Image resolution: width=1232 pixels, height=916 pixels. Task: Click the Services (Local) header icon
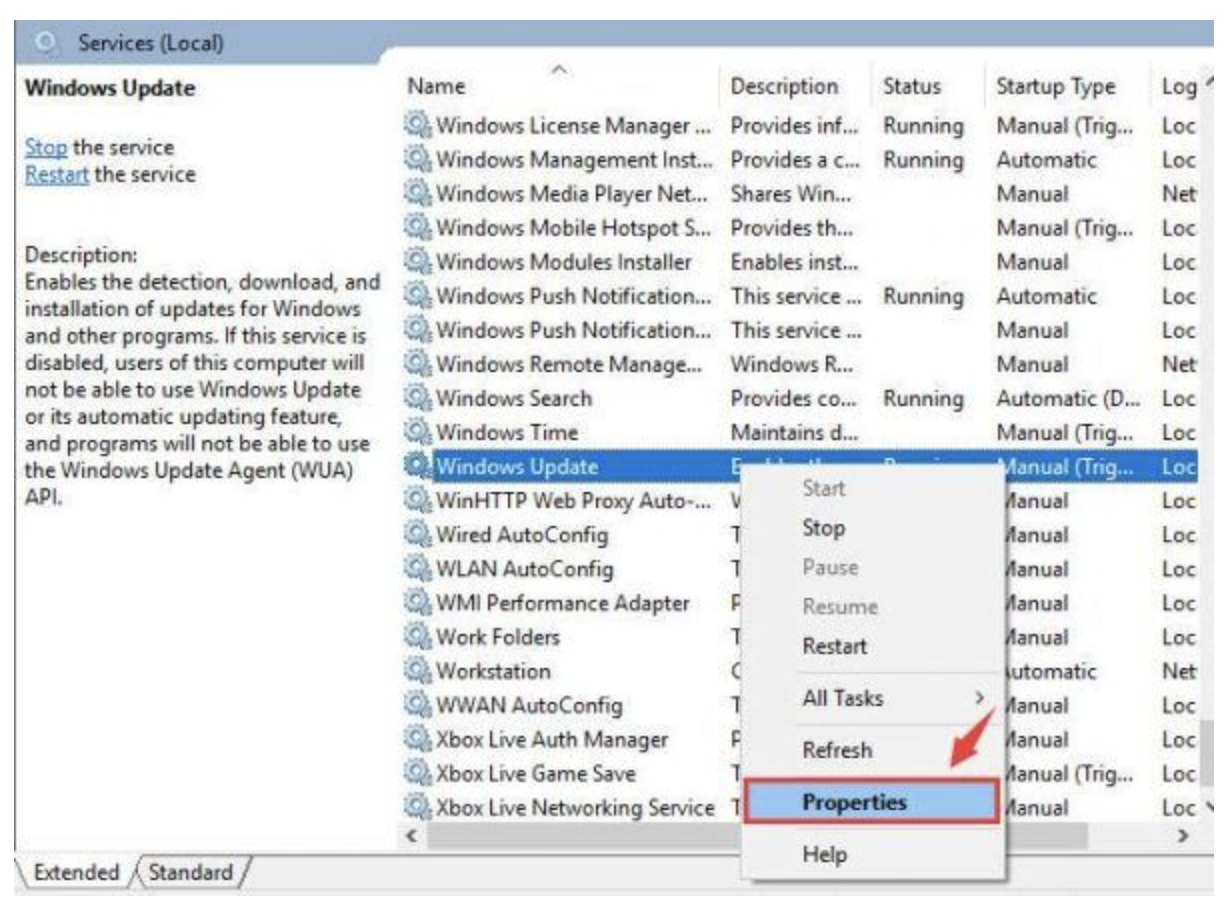[47, 43]
